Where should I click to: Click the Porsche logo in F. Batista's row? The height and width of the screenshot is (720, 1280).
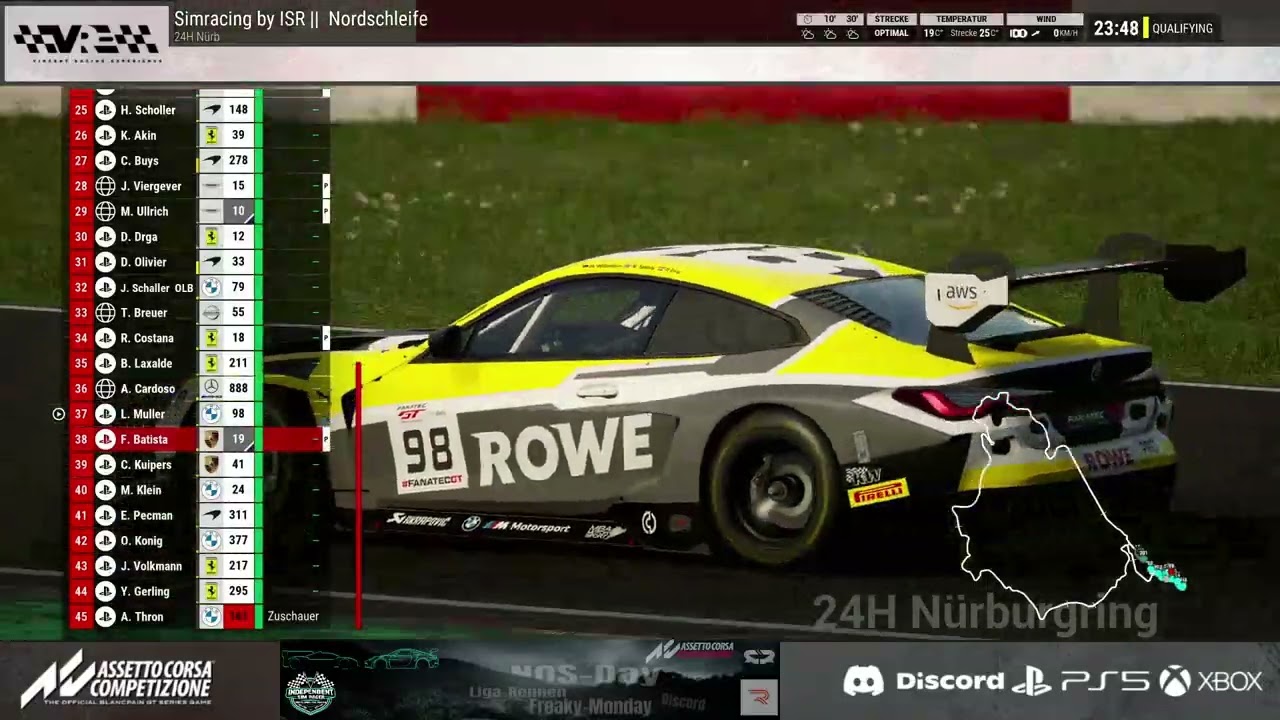click(211, 439)
